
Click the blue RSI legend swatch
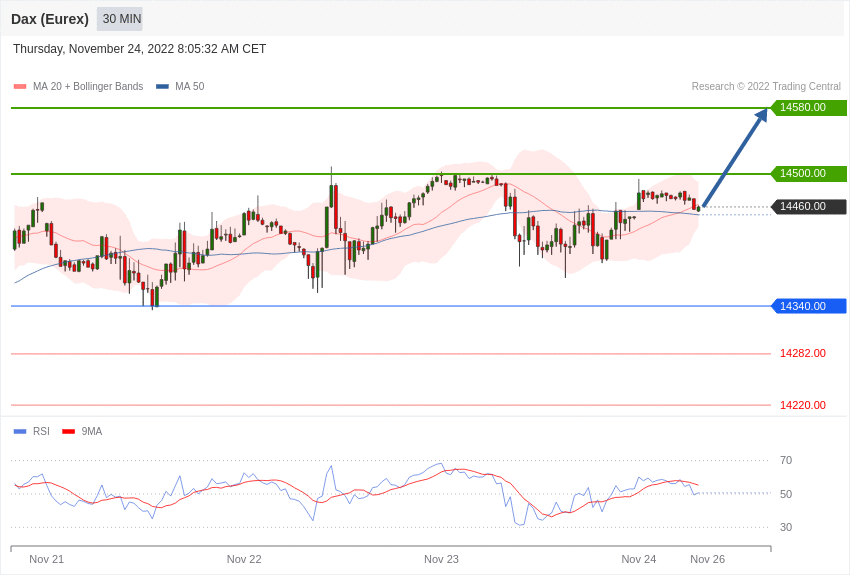(20, 432)
